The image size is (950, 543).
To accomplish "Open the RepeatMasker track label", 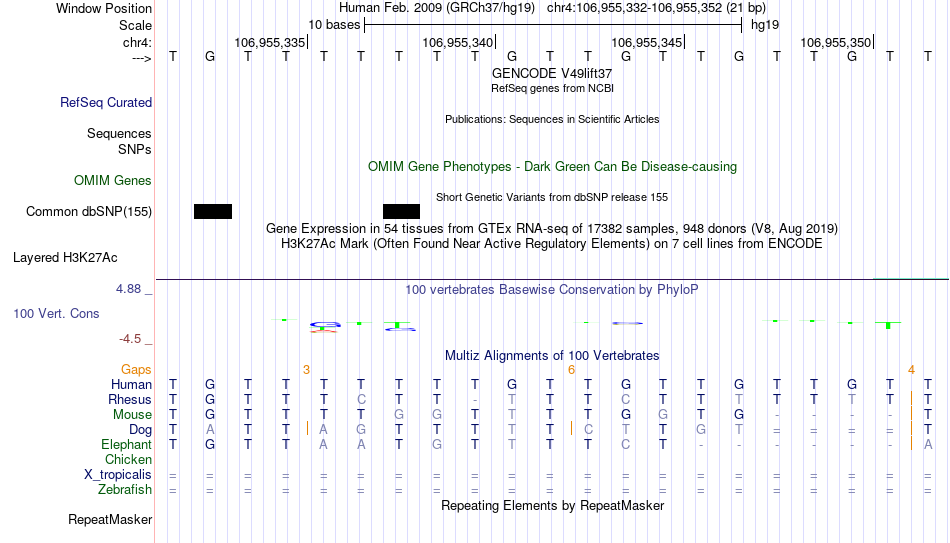I will tap(110, 519).
